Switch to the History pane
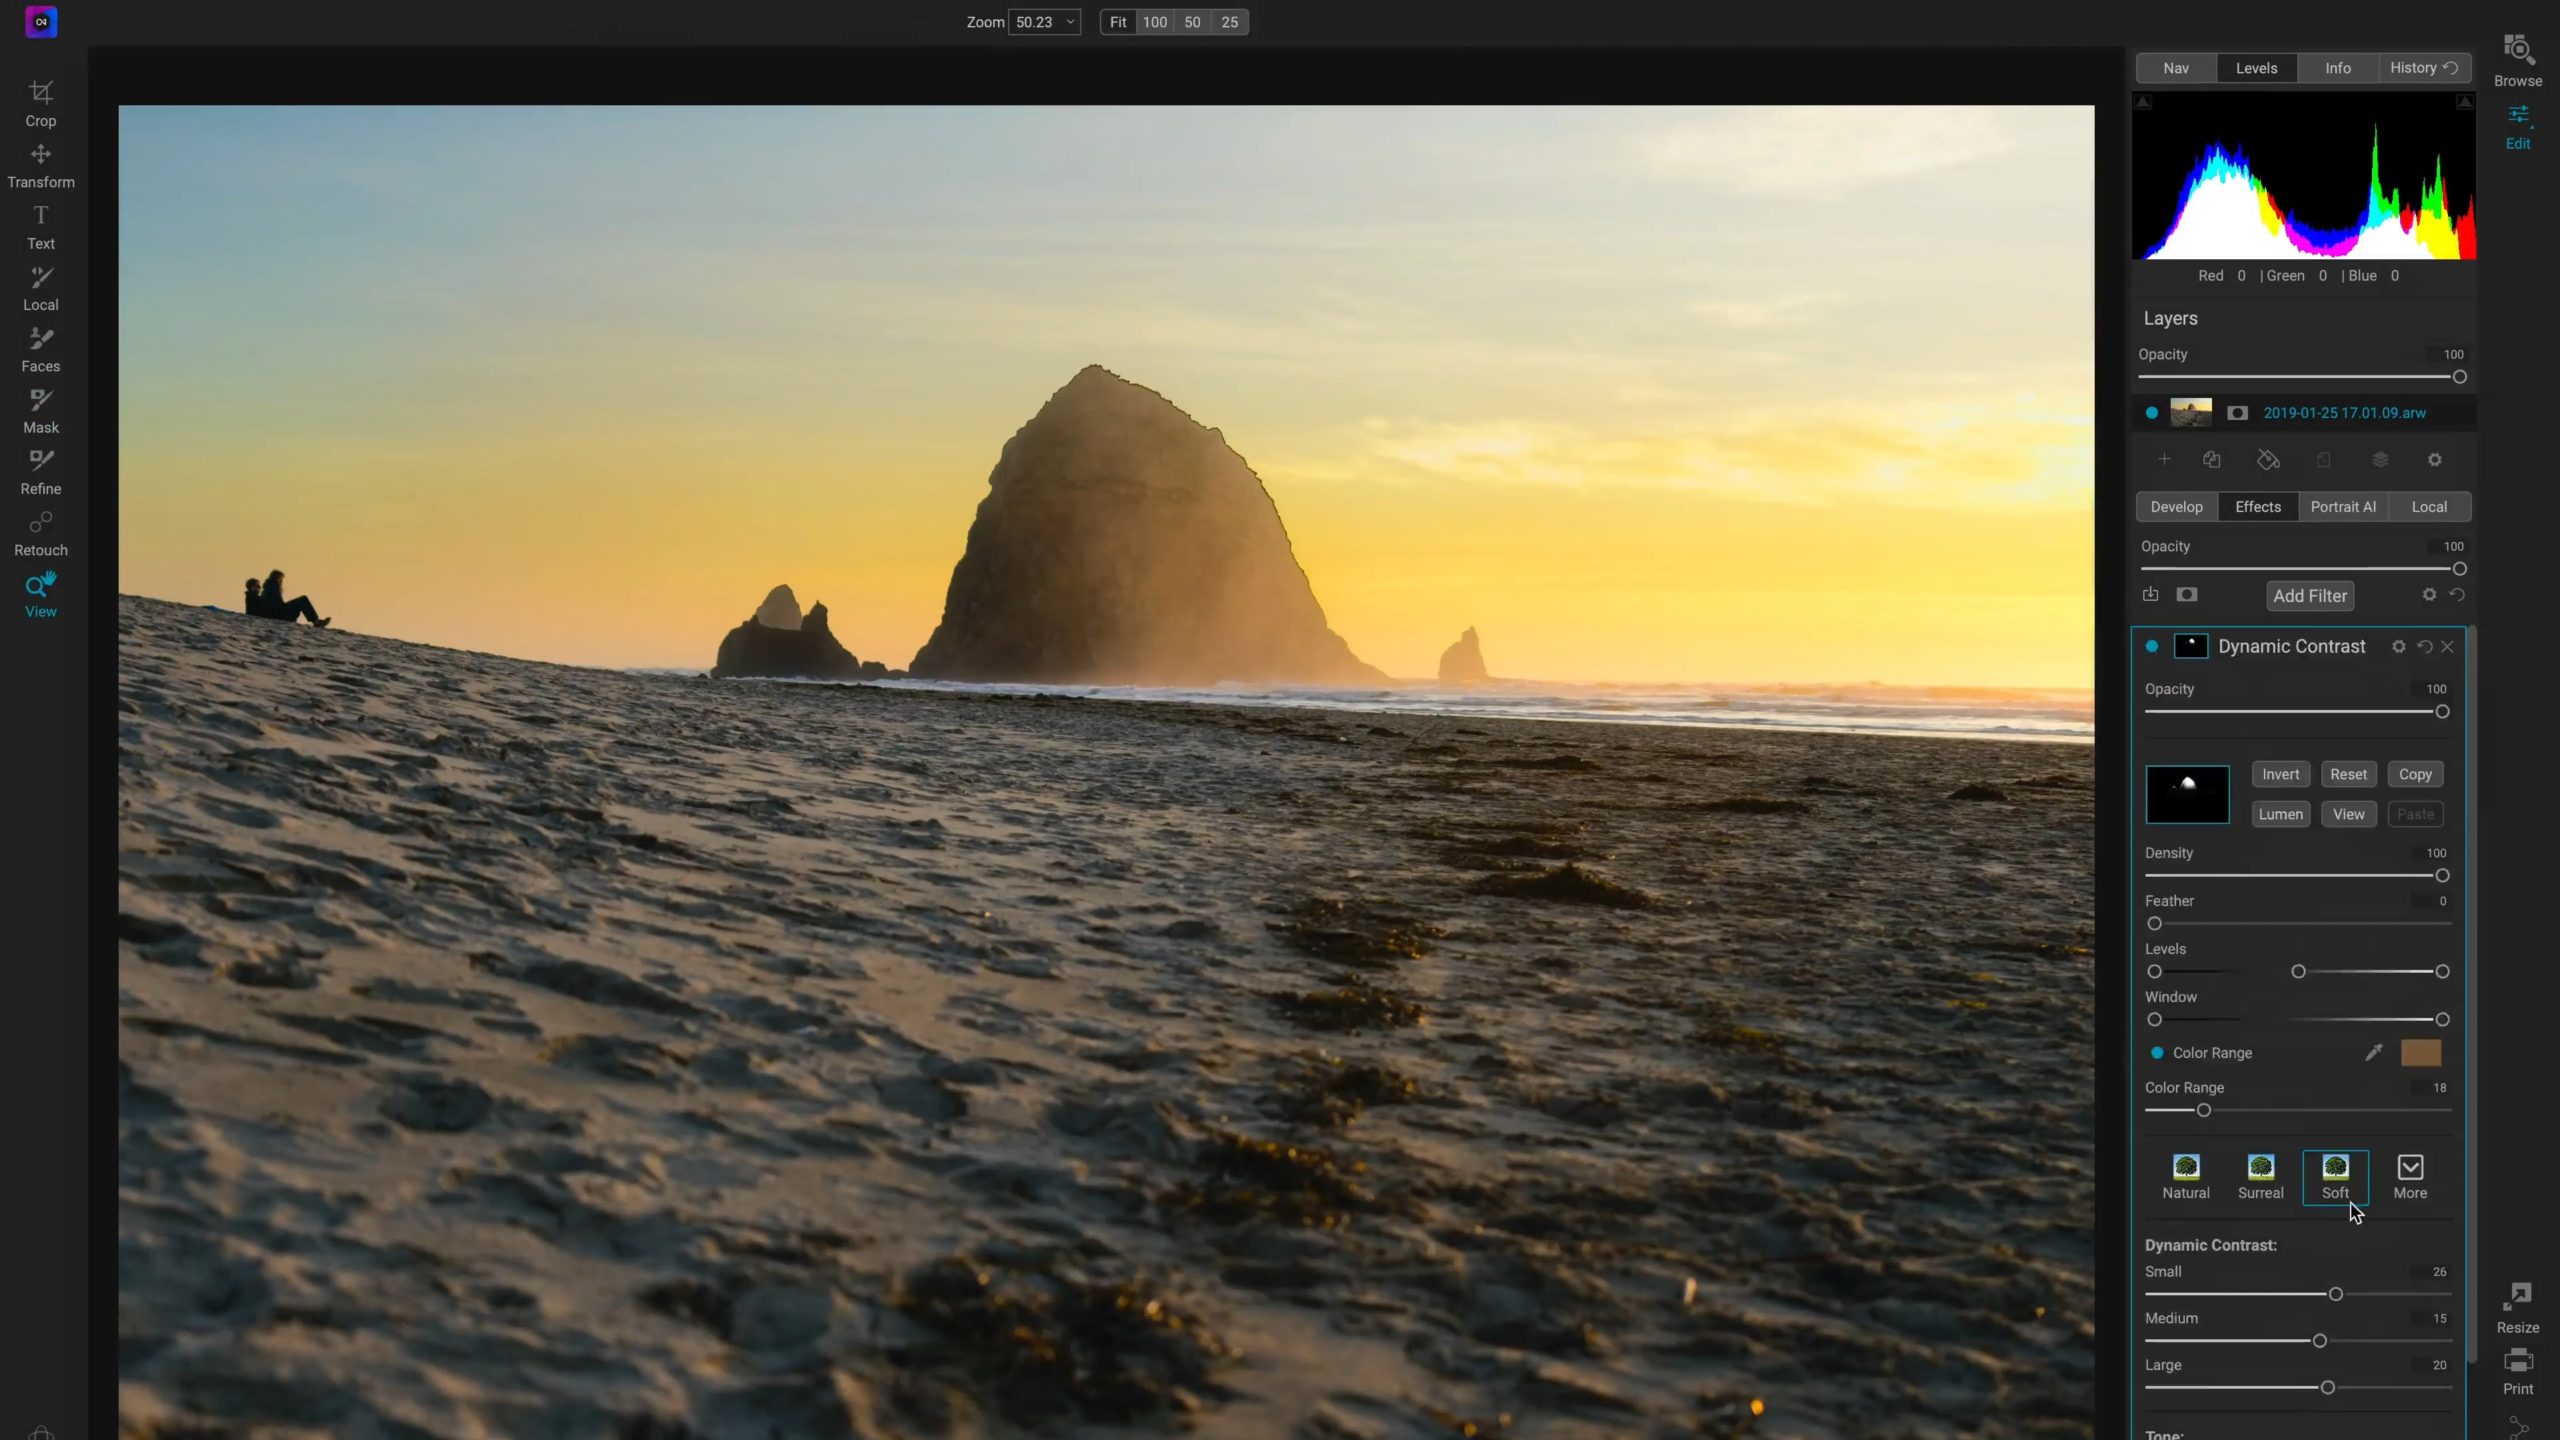 [x=2424, y=68]
